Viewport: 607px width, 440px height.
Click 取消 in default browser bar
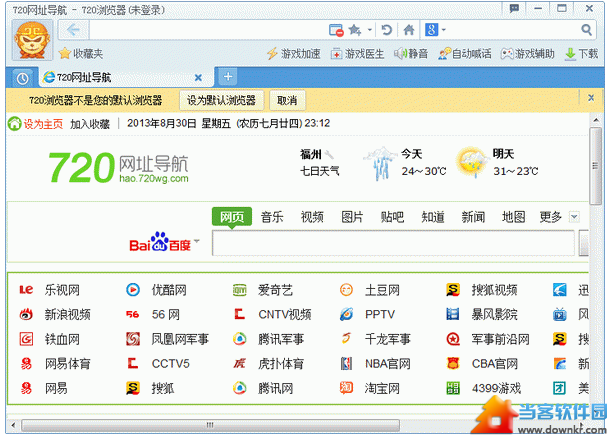pos(287,101)
